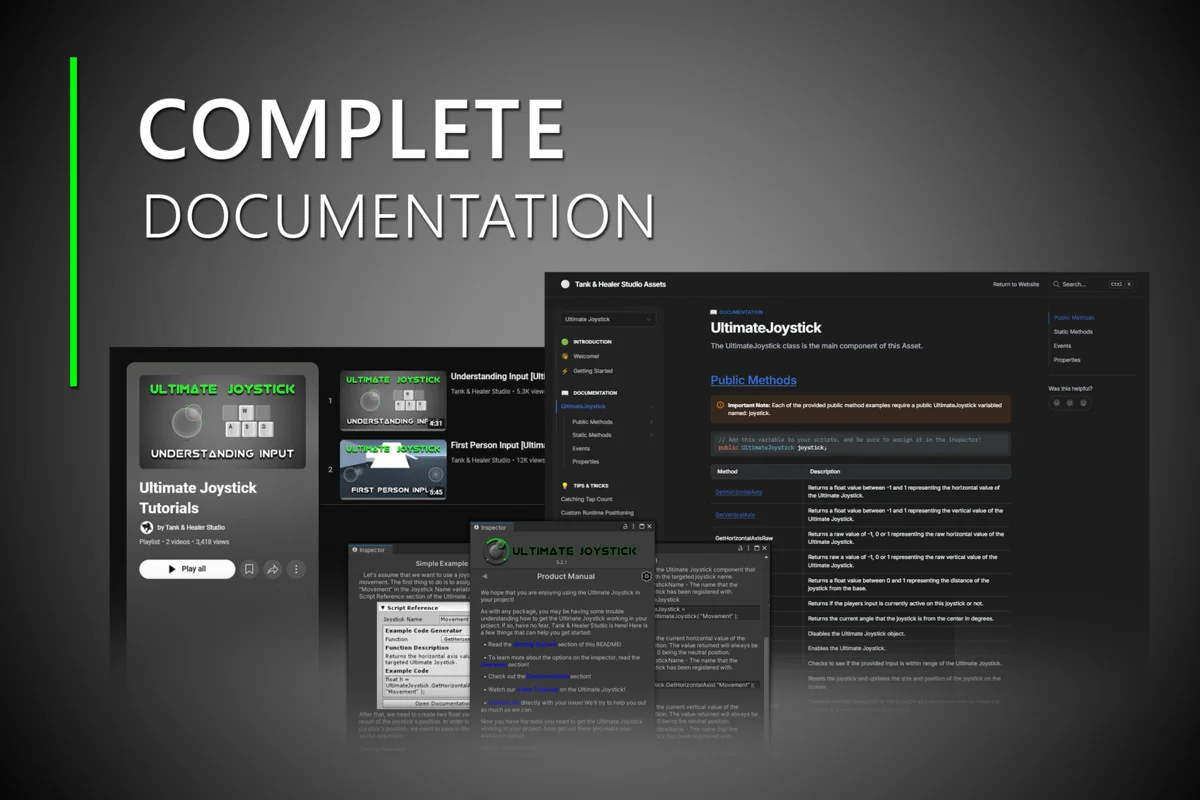Save the playlist with the bookmark icon
The image size is (1200, 800).
pos(249,569)
